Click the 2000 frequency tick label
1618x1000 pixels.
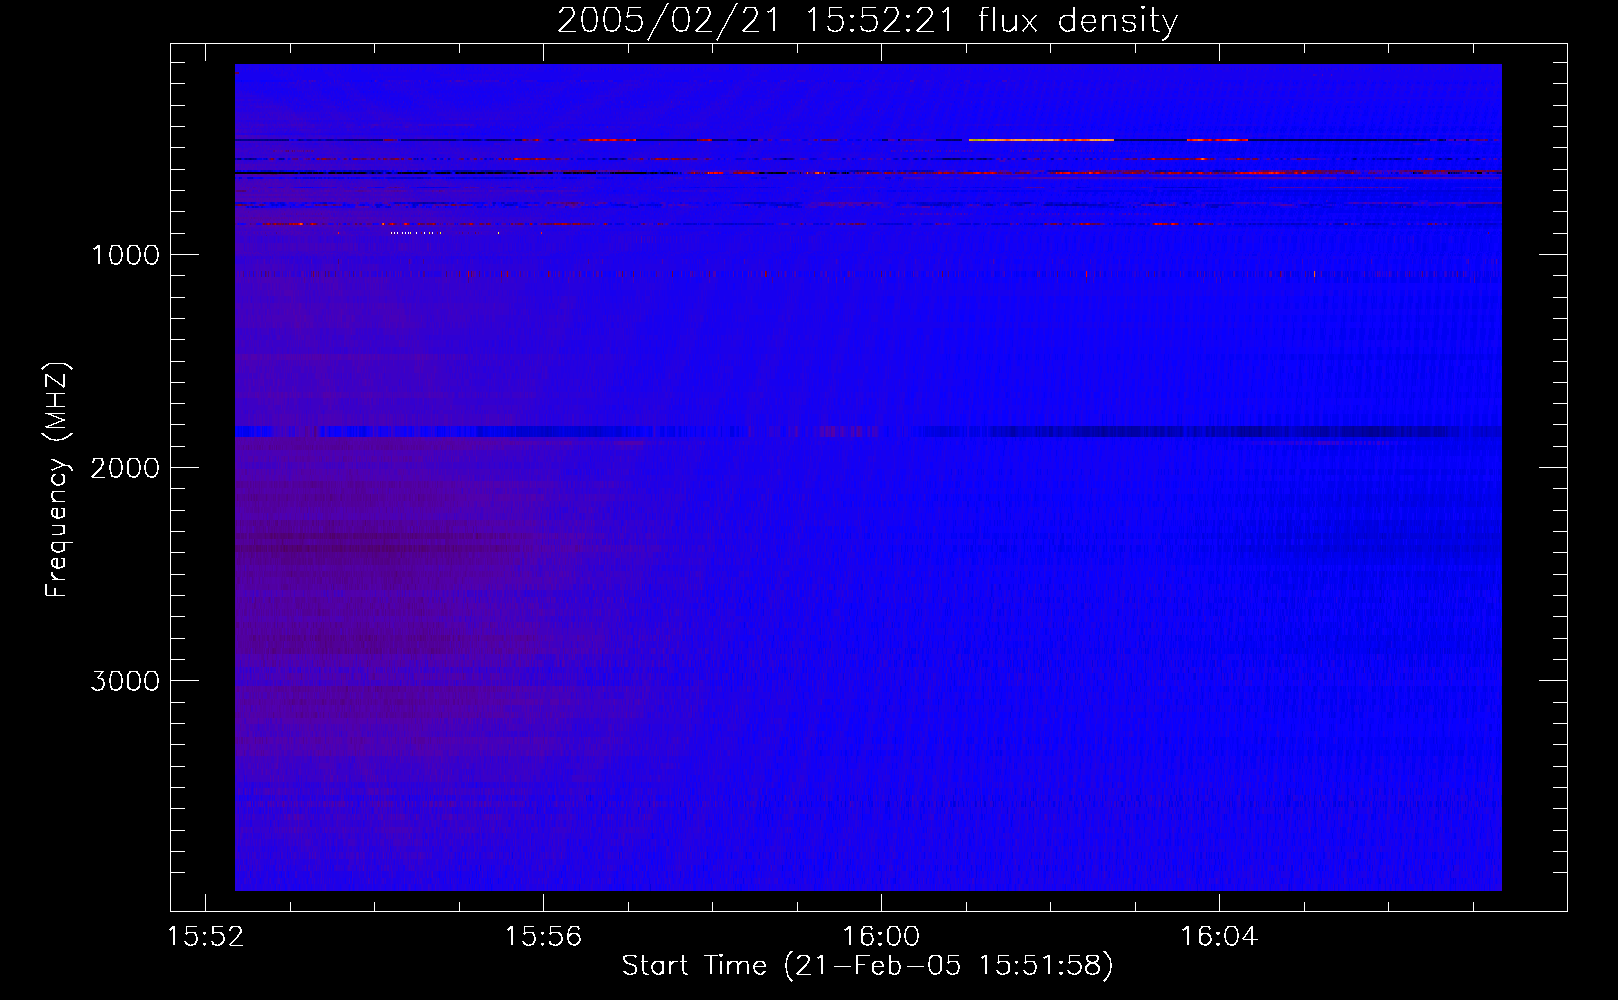(x=125, y=468)
